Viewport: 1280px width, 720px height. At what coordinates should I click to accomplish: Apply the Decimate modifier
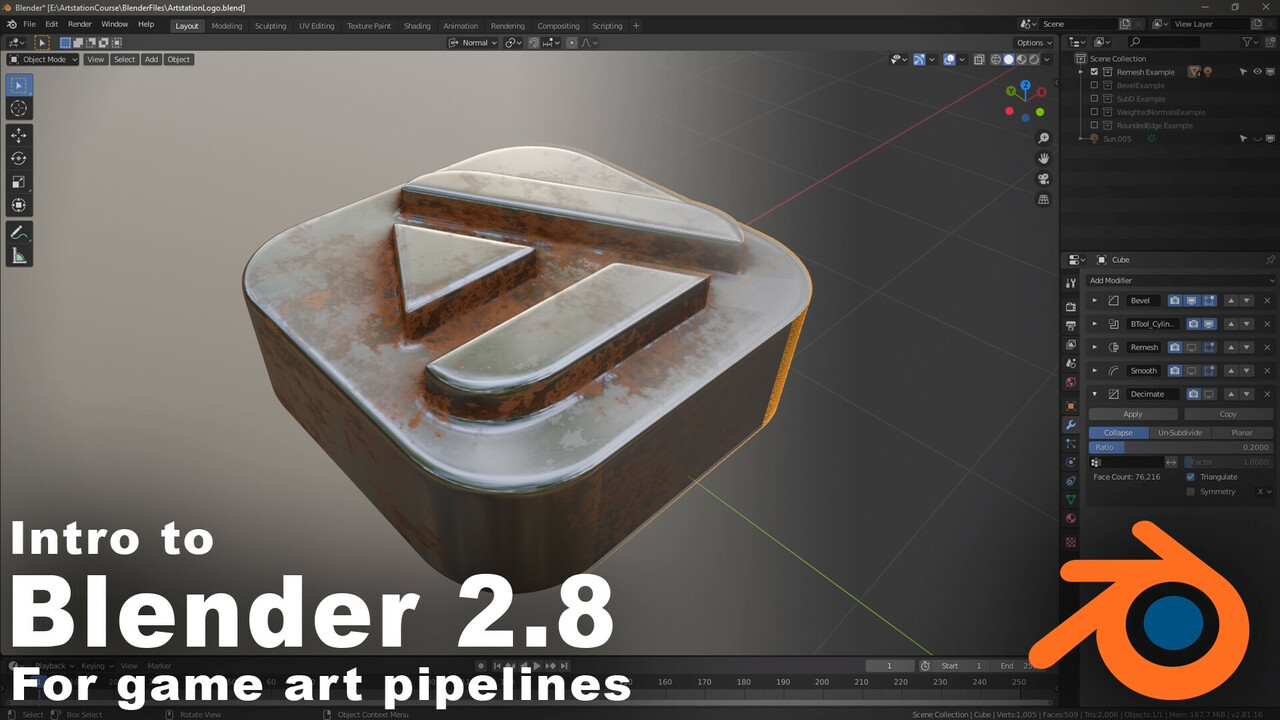click(x=1133, y=414)
